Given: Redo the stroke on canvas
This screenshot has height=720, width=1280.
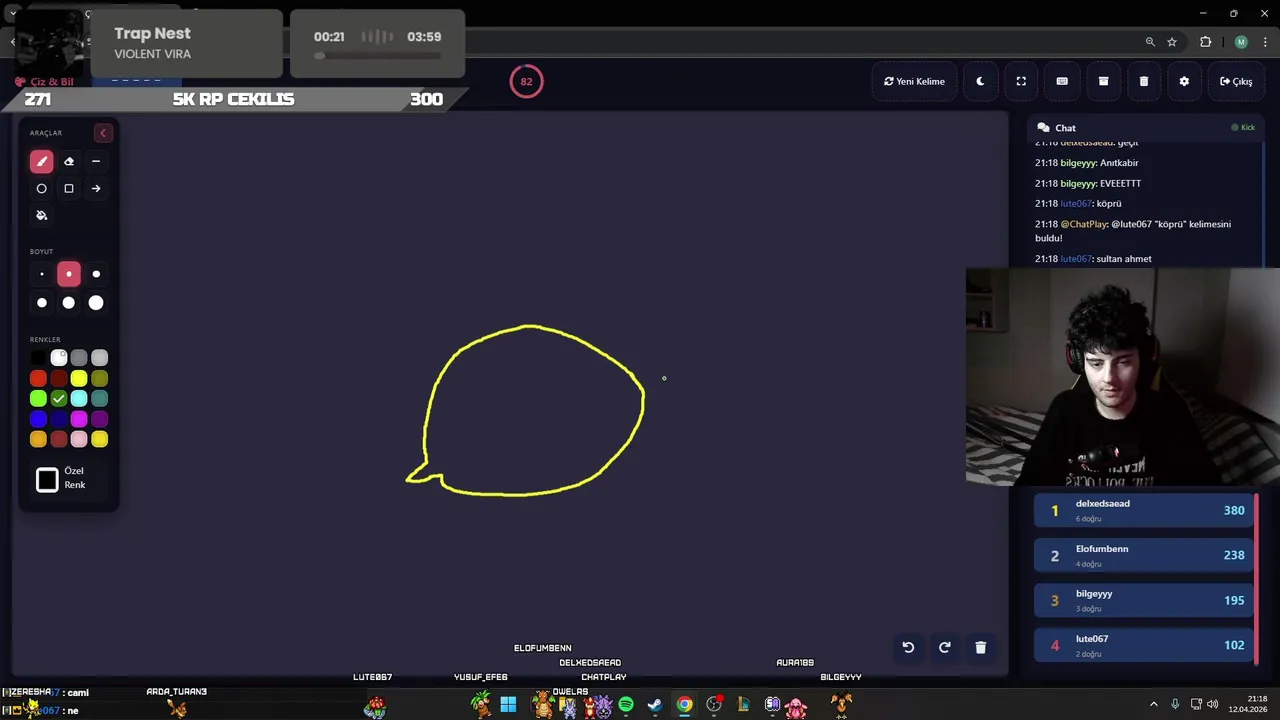Looking at the screenshot, I should click(x=944, y=647).
